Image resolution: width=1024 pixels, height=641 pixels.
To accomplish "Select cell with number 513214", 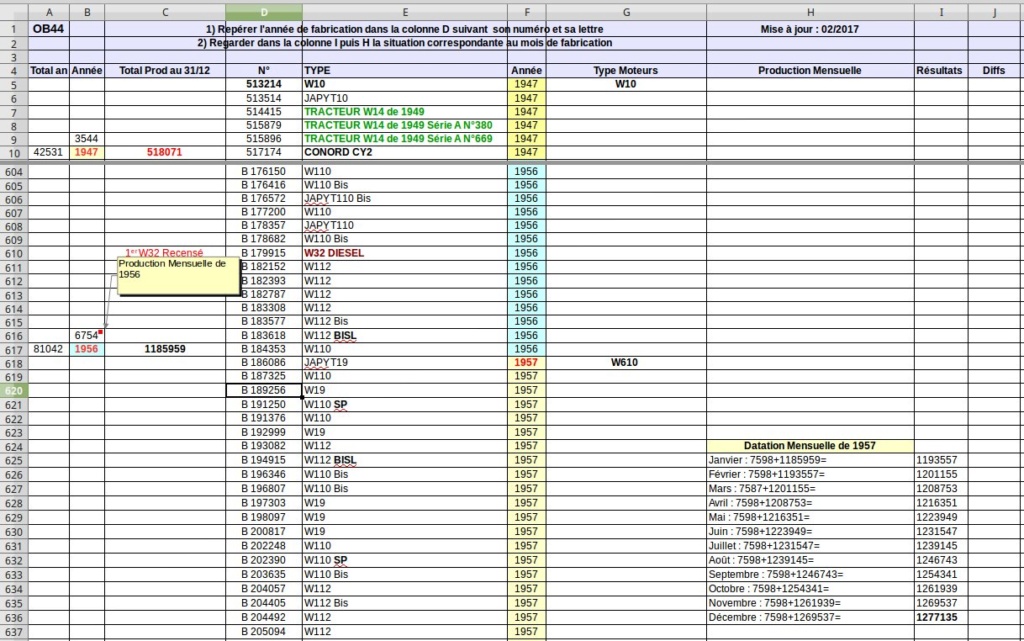I will tap(264, 84).
